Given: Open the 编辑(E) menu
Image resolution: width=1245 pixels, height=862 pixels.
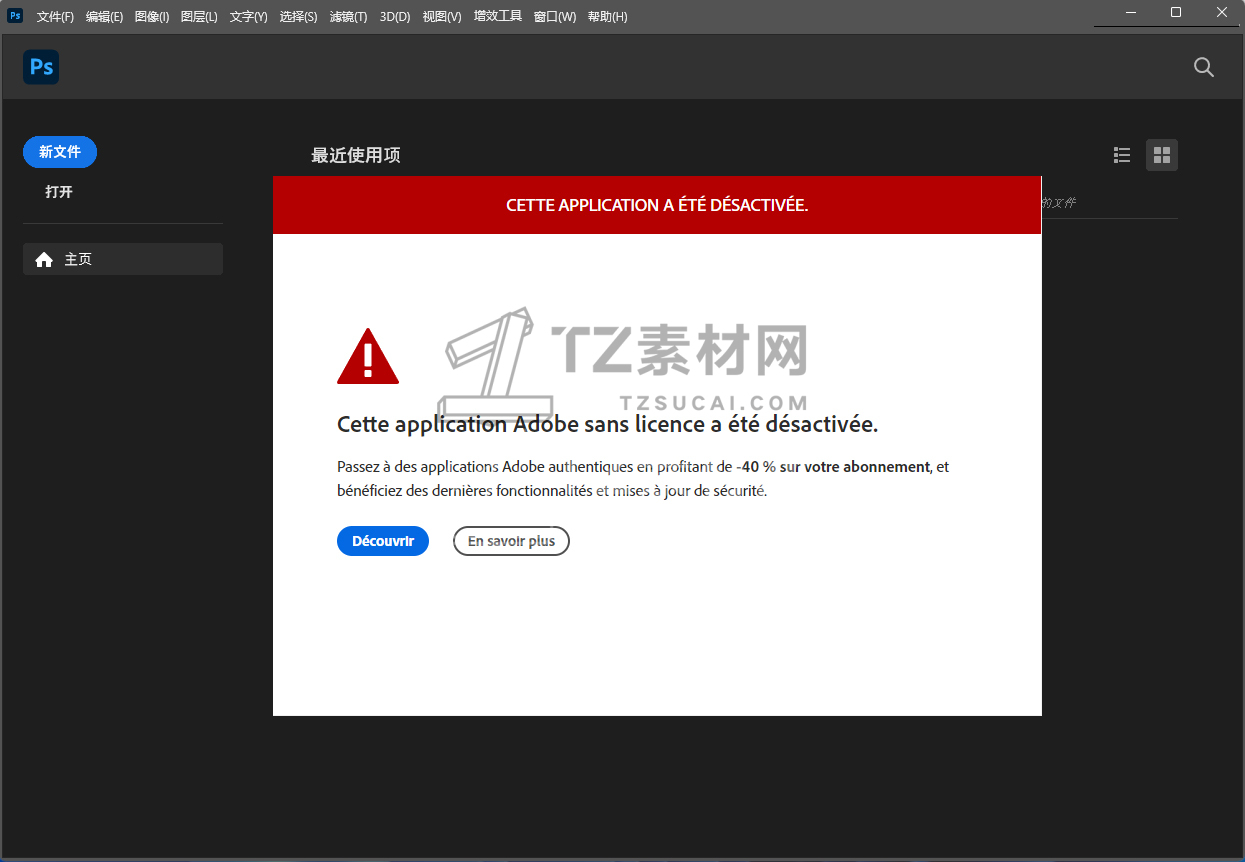Looking at the screenshot, I should click(104, 16).
